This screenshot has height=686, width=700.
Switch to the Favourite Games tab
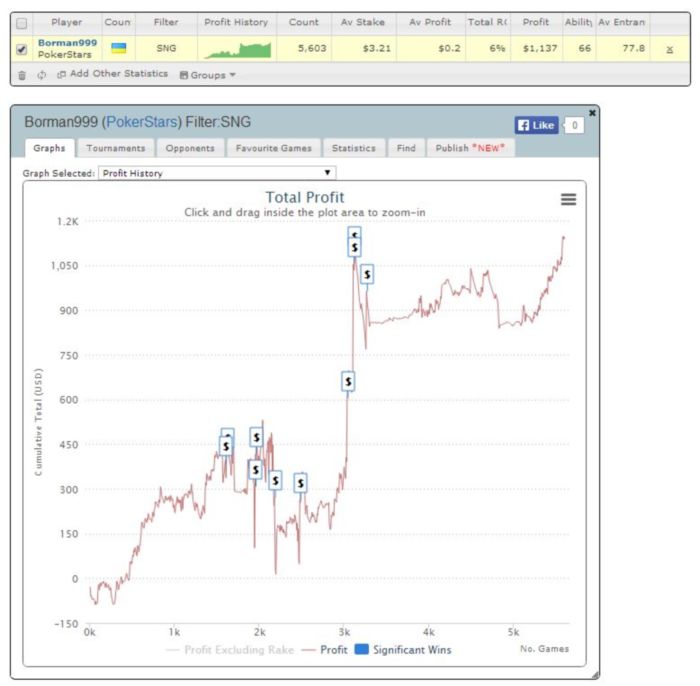click(274, 148)
